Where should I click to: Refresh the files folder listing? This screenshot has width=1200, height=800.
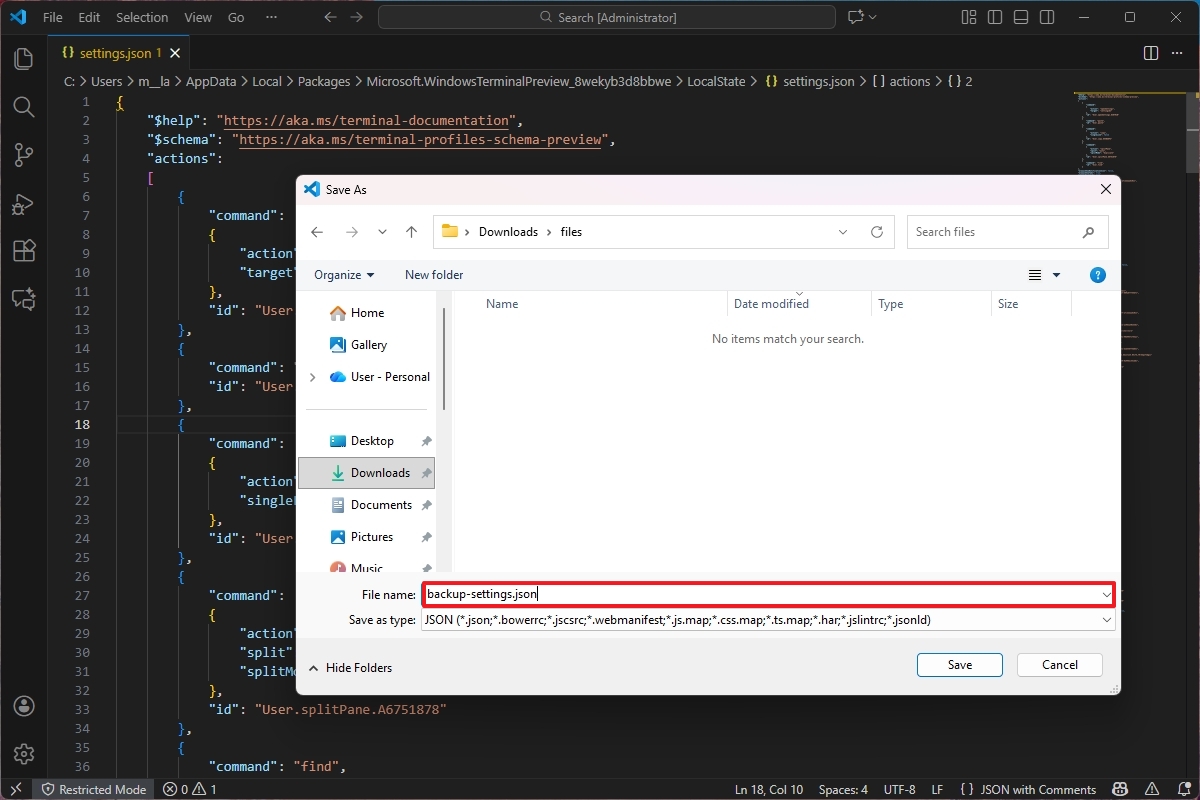877,232
